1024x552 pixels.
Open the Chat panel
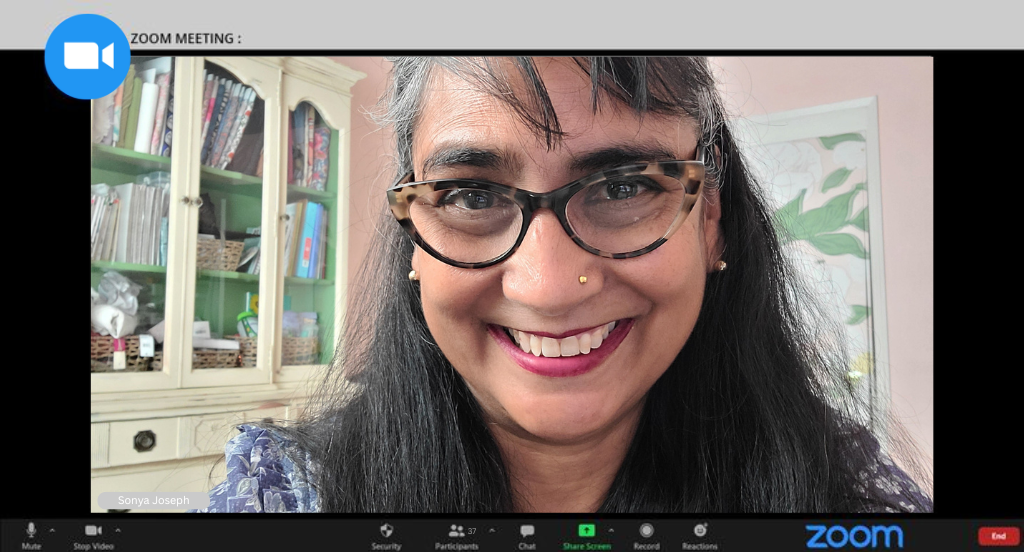[x=527, y=531]
